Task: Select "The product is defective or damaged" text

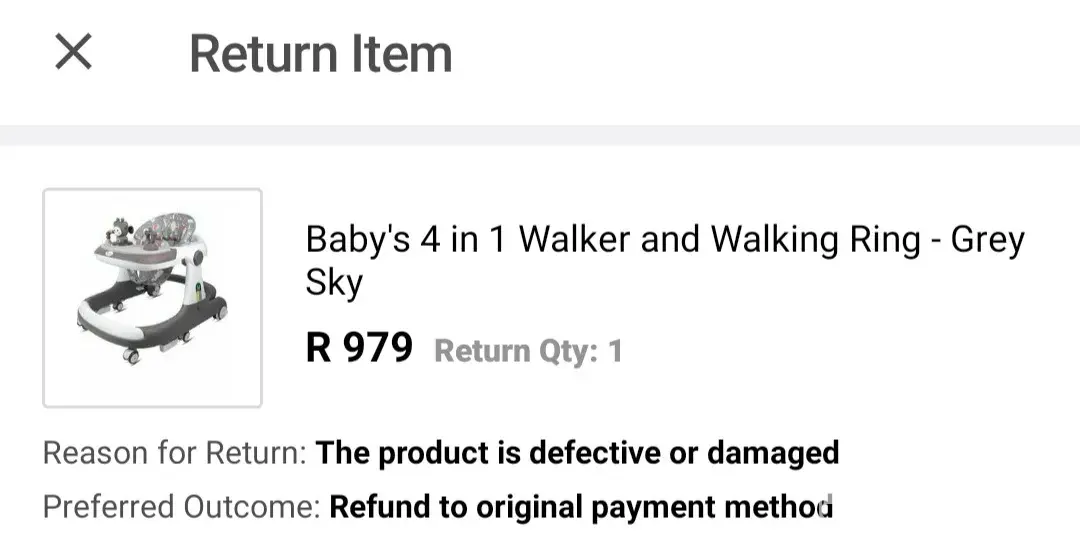Action: (x=577, y=453)
